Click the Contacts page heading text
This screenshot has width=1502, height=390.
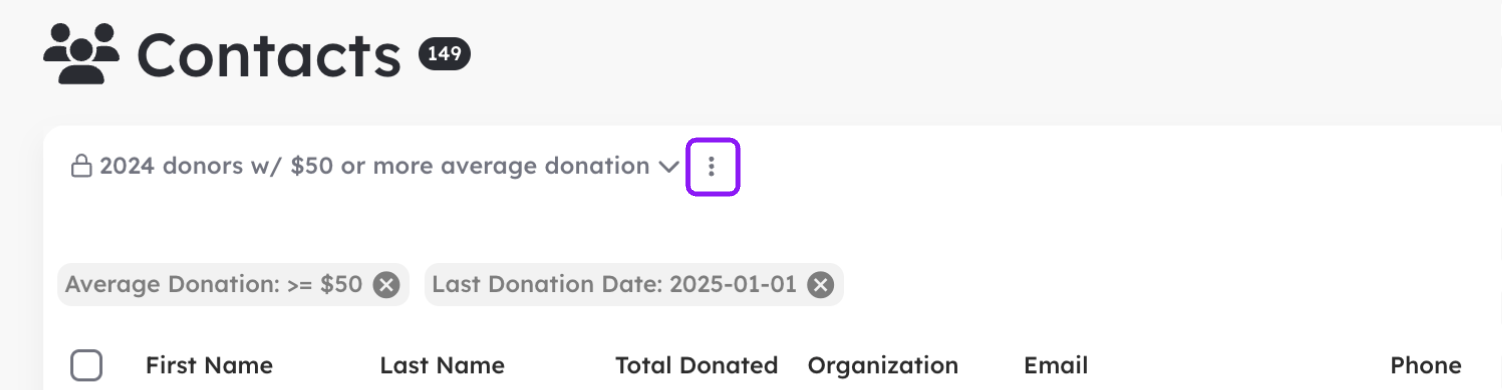click(269, 55)
